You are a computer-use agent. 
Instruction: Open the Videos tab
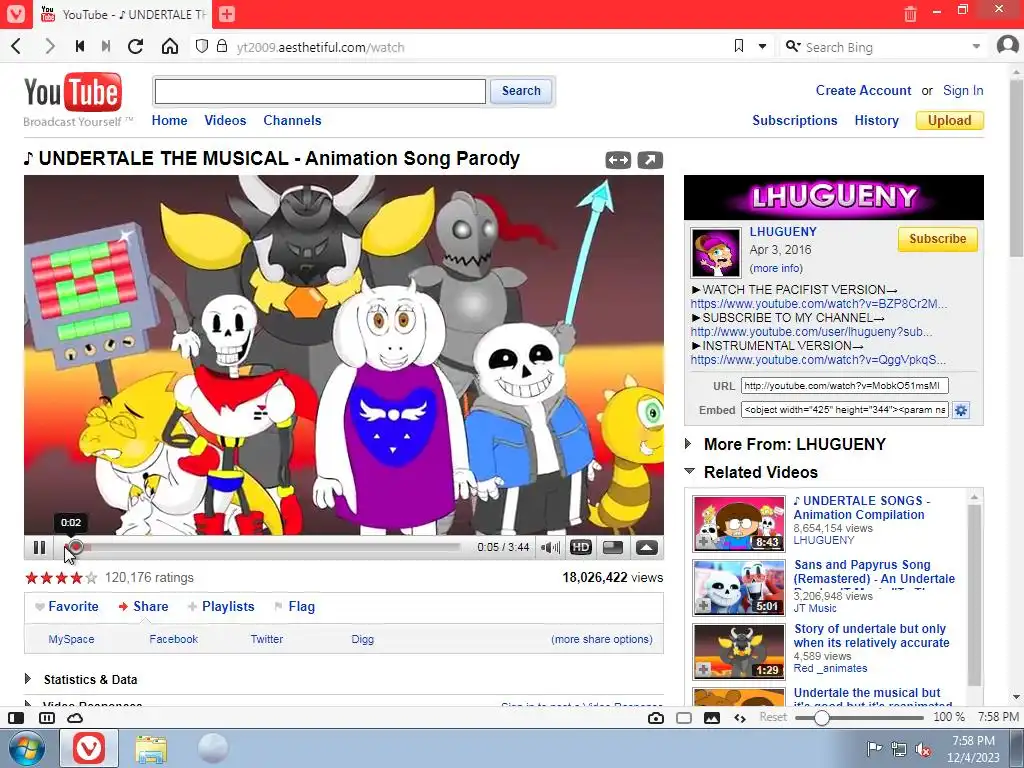pos(225,120)
